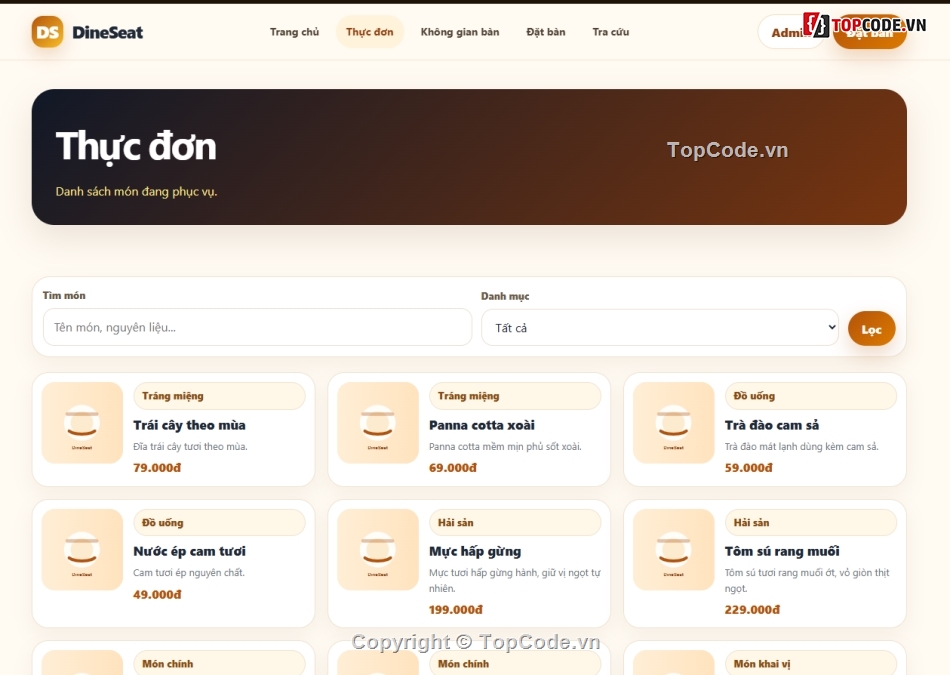Click the 69.000đ price
The image size is (950, 675).
pyautogui.click(x=453, y=468)
